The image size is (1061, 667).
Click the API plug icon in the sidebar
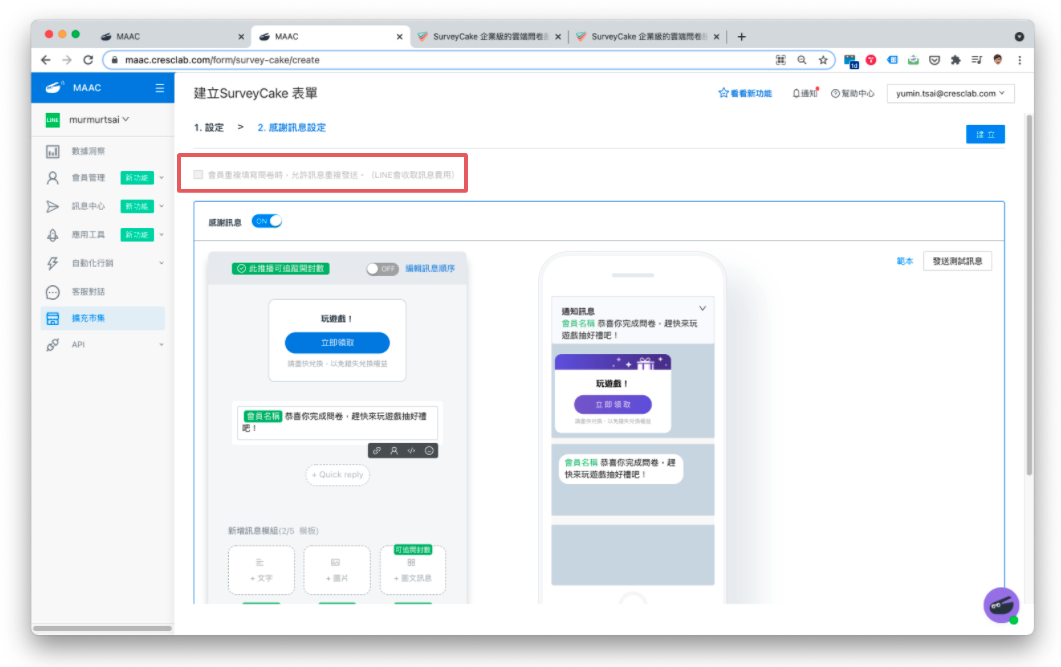53,345
